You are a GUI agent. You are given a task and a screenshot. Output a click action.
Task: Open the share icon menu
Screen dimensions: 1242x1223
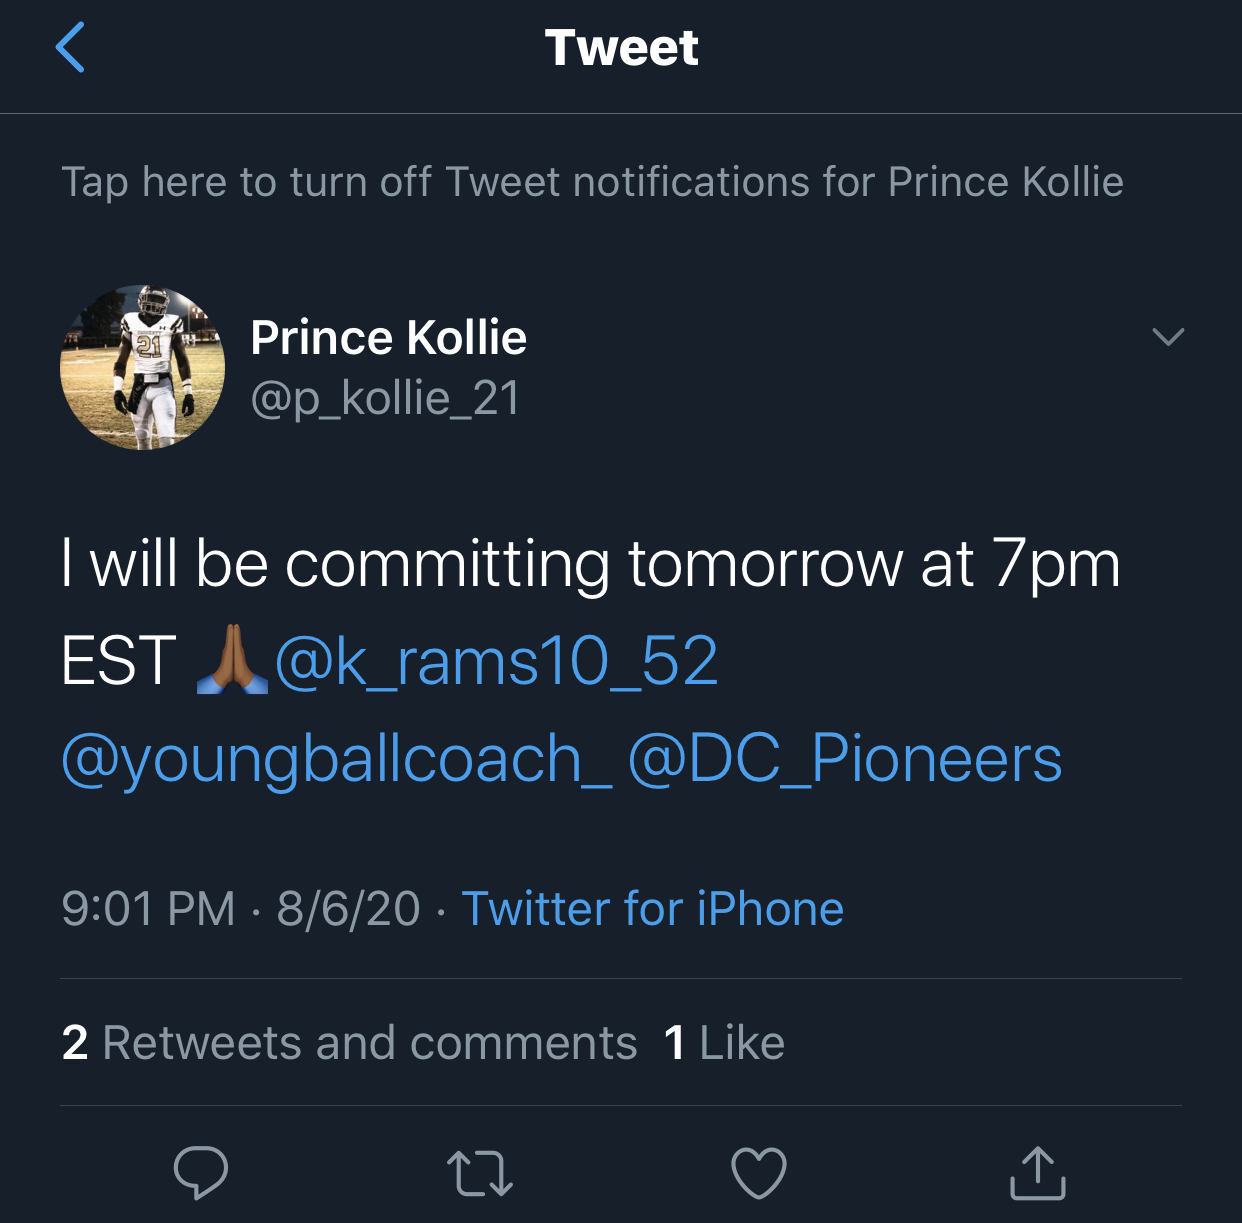tap(1037, 1173)
